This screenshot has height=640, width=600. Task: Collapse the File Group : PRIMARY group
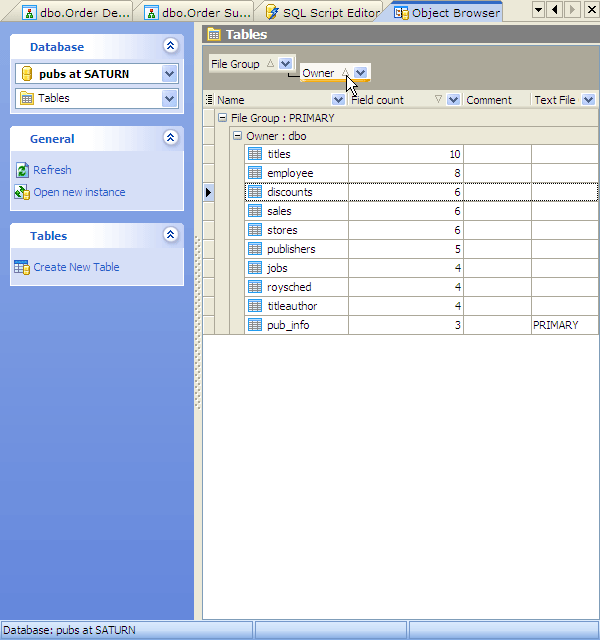coord(222,118)
